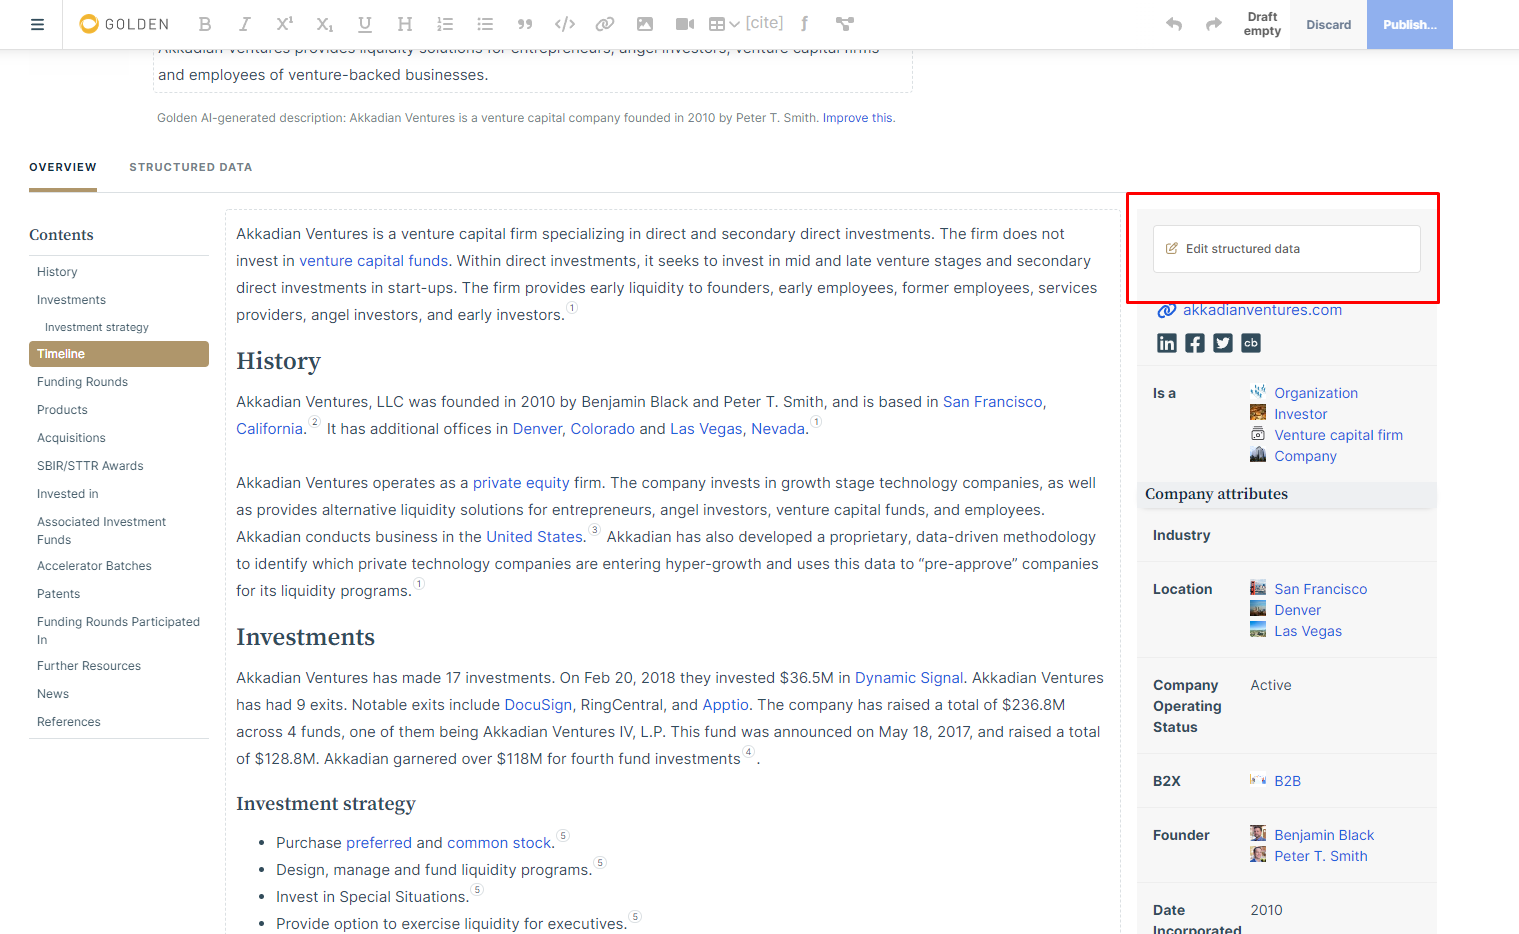The image size is (1519, 934).
Task: Open the hamburger menu
Action: 37,24
